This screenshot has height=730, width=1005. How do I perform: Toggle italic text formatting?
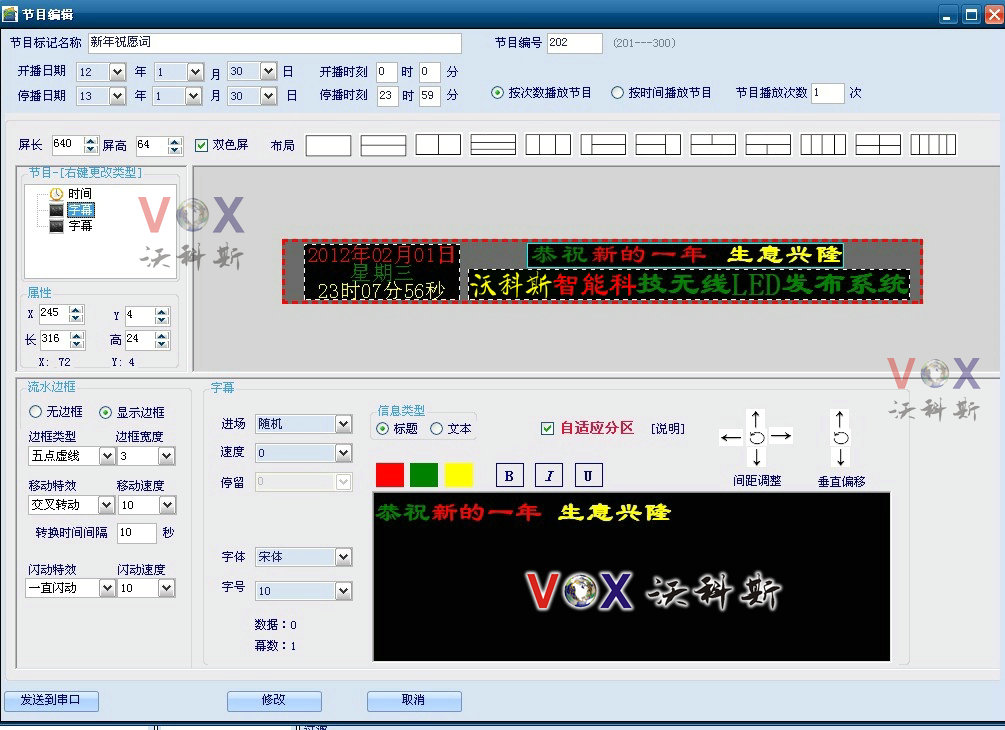(549, 475)
